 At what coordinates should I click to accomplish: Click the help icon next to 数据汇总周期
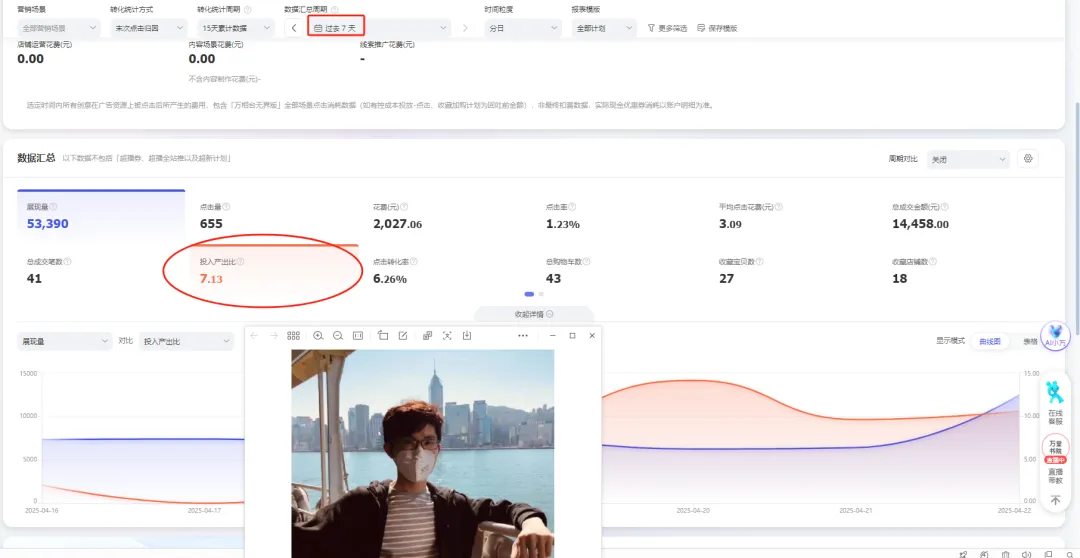[x=335, y=10]
